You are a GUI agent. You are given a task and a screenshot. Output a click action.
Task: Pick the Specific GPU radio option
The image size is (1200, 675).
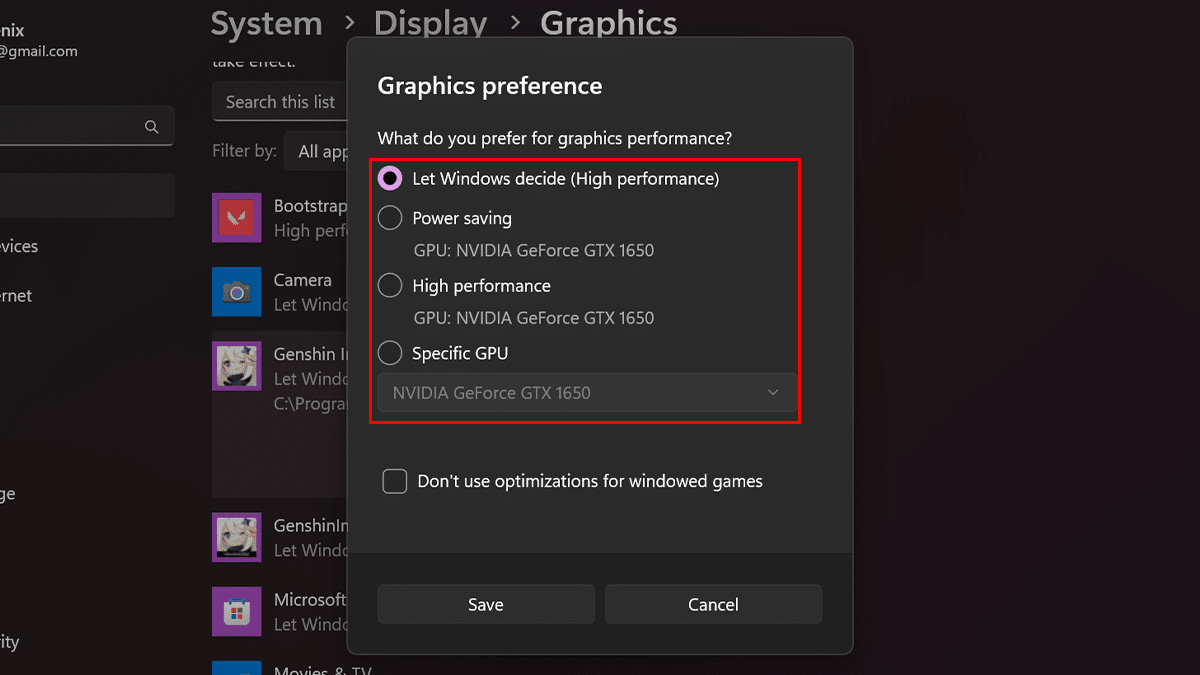[x=390, y=353]
